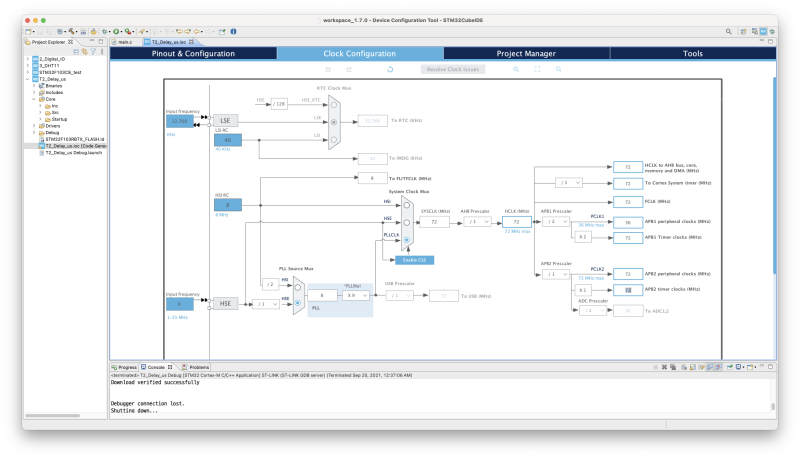Open the Problems tab
Image resolution: width=800 pixels, height=459 pixels.
195,367
